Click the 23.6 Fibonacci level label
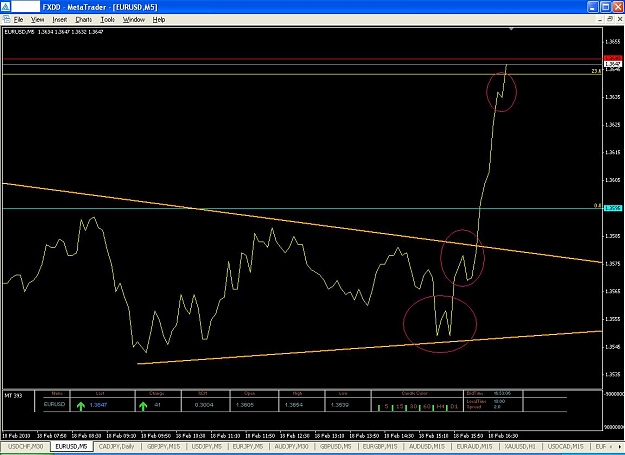The width and height of the screenshot is (625, 455). [596, 71]
